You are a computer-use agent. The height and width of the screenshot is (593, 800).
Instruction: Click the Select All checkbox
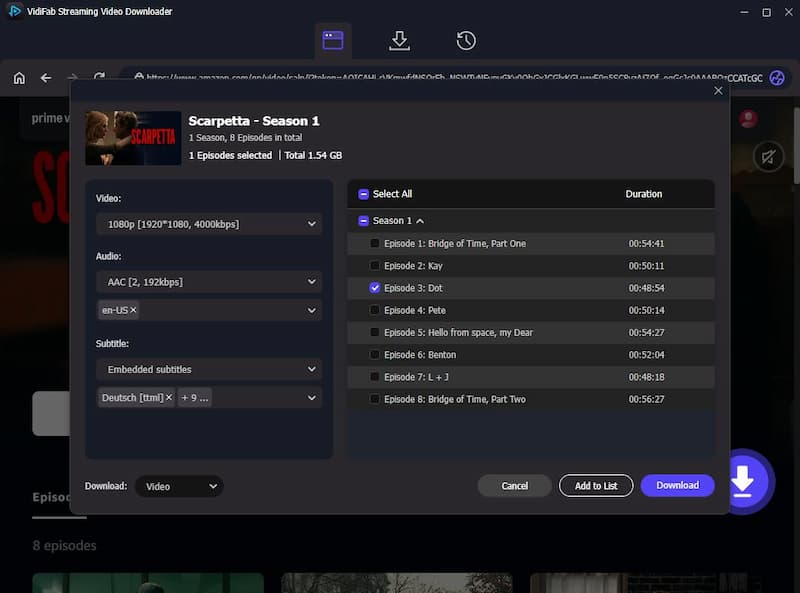tap(362, 193)
